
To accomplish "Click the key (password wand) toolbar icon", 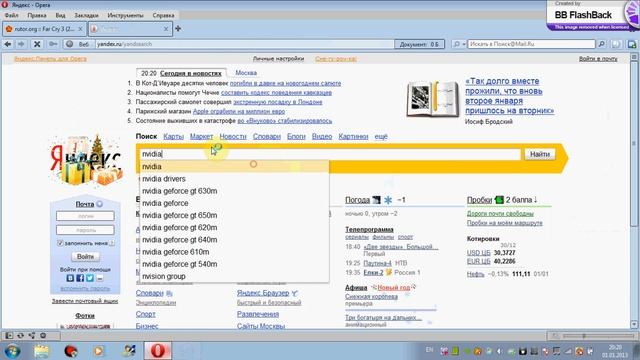I will tap(53, 44).
